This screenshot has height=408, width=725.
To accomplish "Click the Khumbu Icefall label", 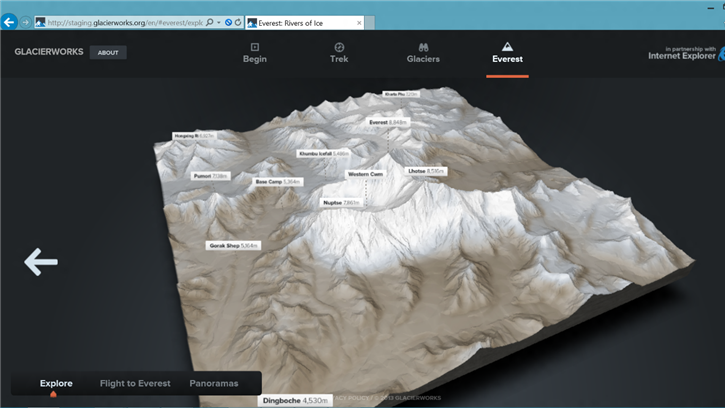I will [x=323, y=154].
